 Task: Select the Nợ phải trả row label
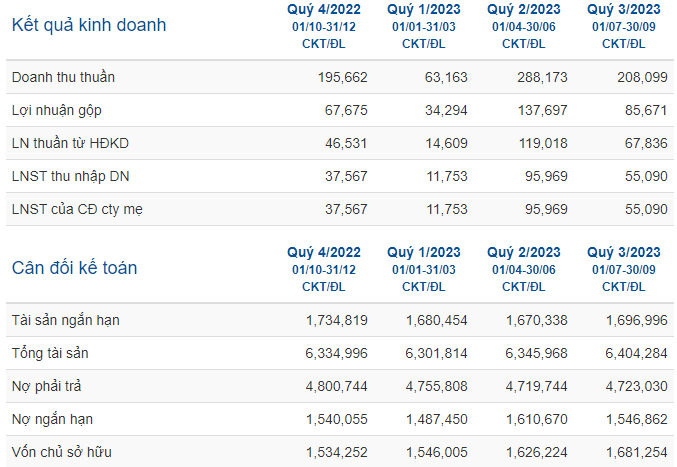[46, 386]
